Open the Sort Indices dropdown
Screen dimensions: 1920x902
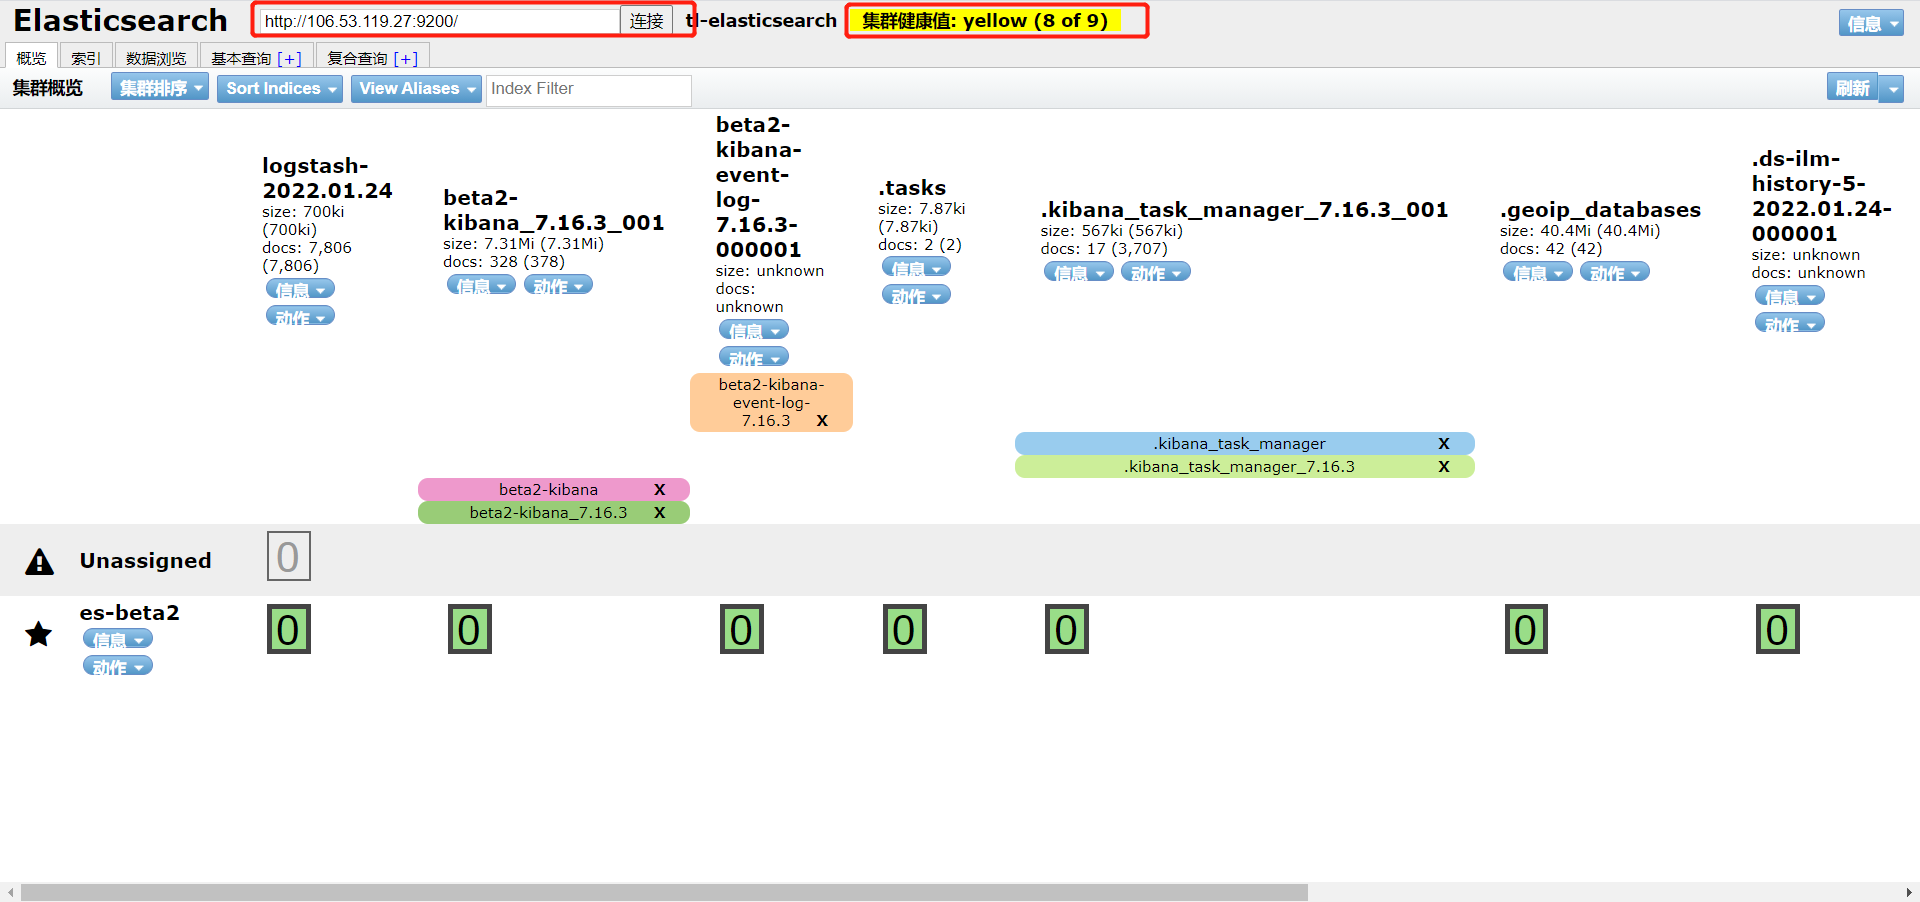(x=280, y=89)
